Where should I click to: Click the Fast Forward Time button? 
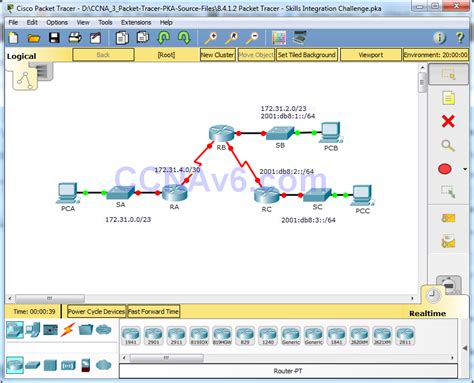[153, 311]
